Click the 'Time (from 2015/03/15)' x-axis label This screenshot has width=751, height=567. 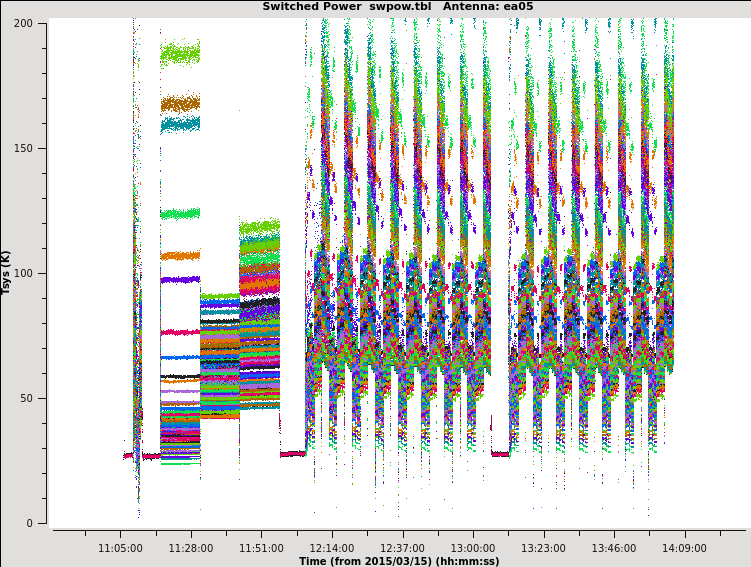398,561
